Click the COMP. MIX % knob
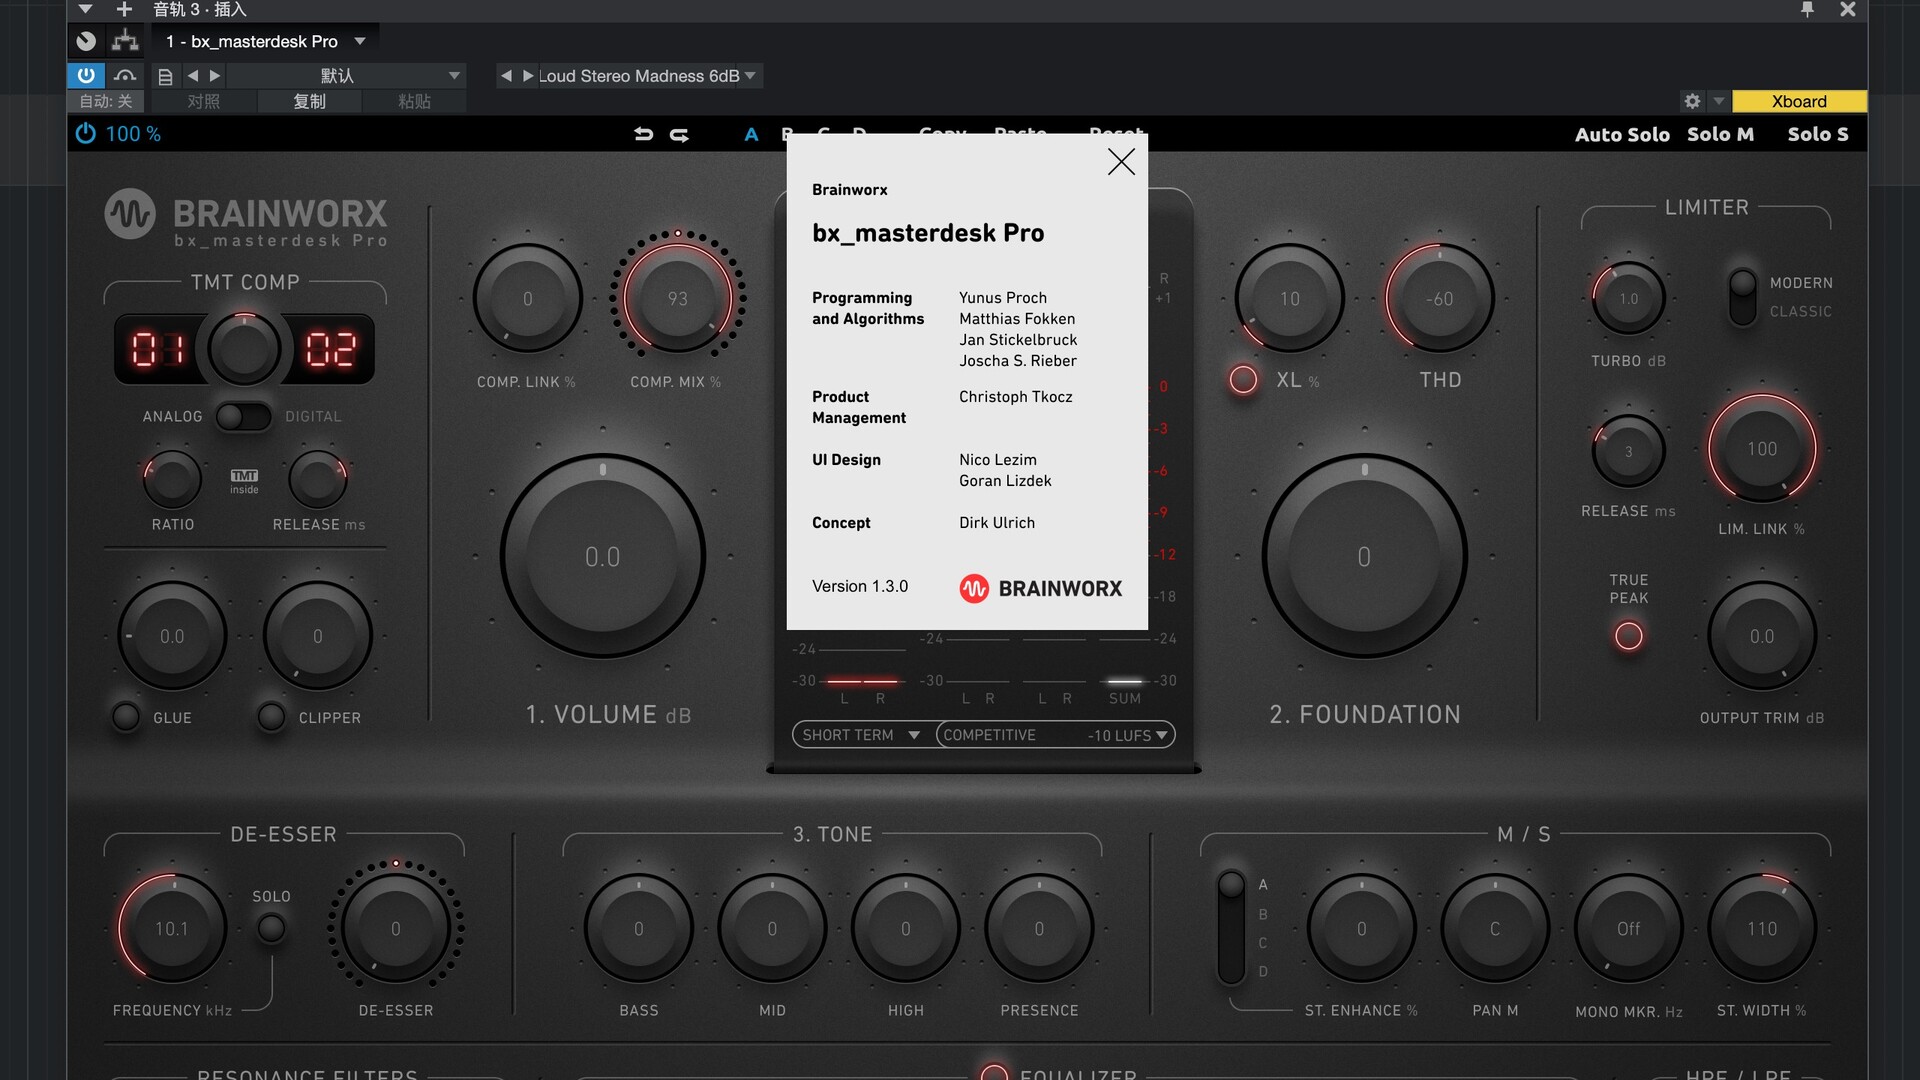Image resolution: width=1920 pixels, height=1080 pixels. [x=678, y=298]
